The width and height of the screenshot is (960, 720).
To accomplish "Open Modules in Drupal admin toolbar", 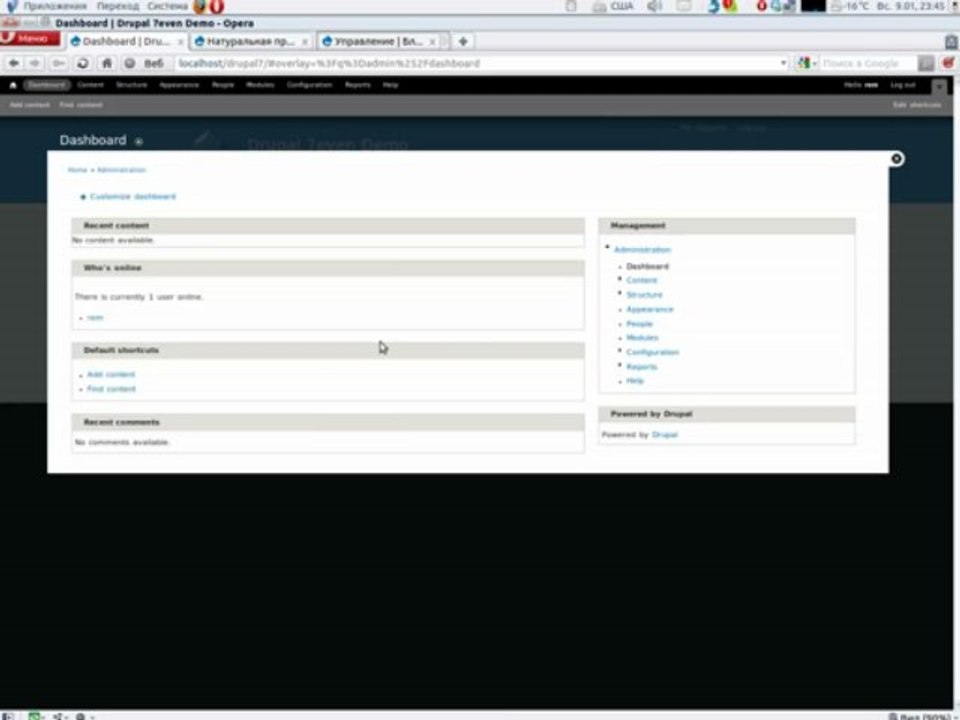I will (x=260, y=85).
